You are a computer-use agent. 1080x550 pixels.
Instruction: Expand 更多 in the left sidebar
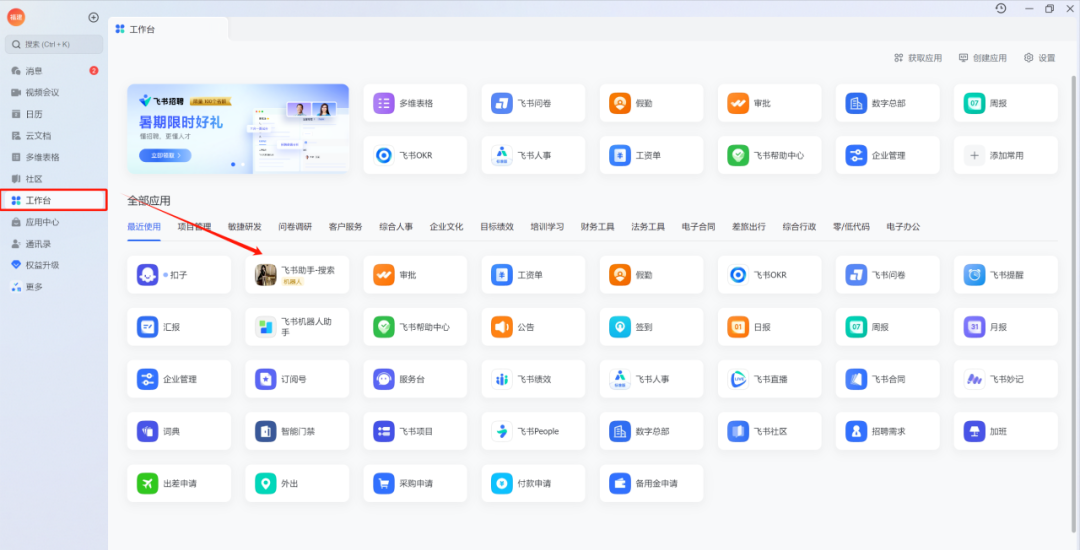(34, 287)
